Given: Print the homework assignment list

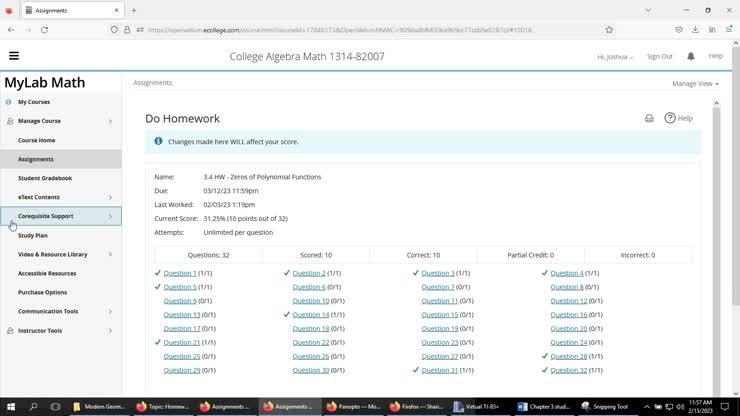Looking at the screenshot, I should coord(649,118).
